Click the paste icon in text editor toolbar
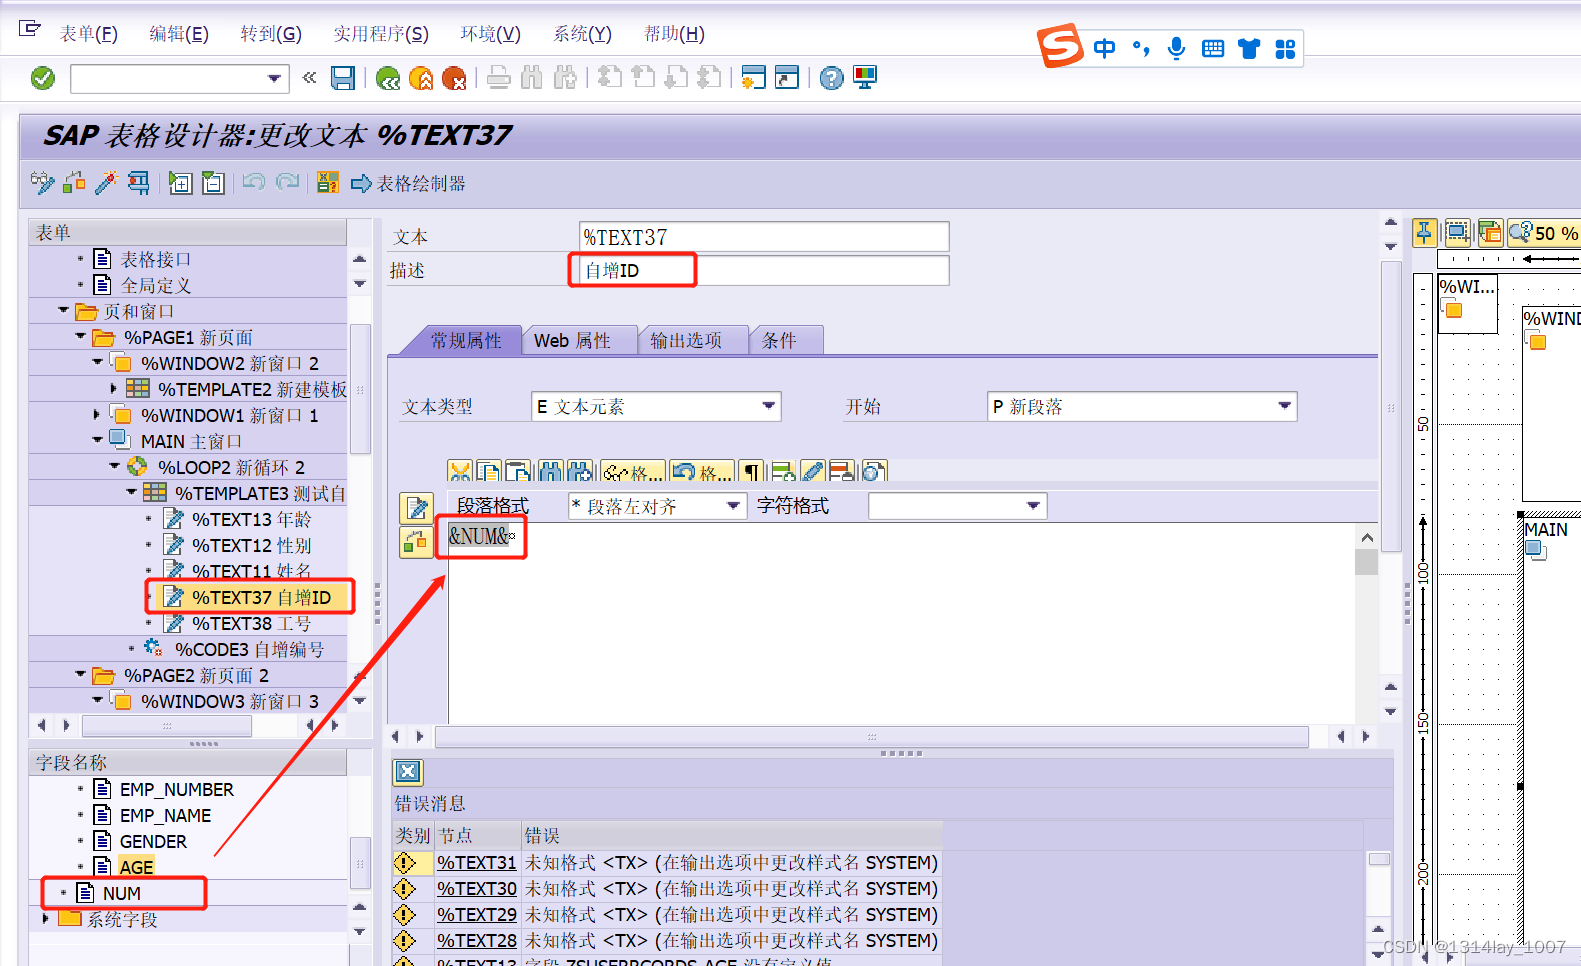1581x966 pixels. click(x=519, y=471)
